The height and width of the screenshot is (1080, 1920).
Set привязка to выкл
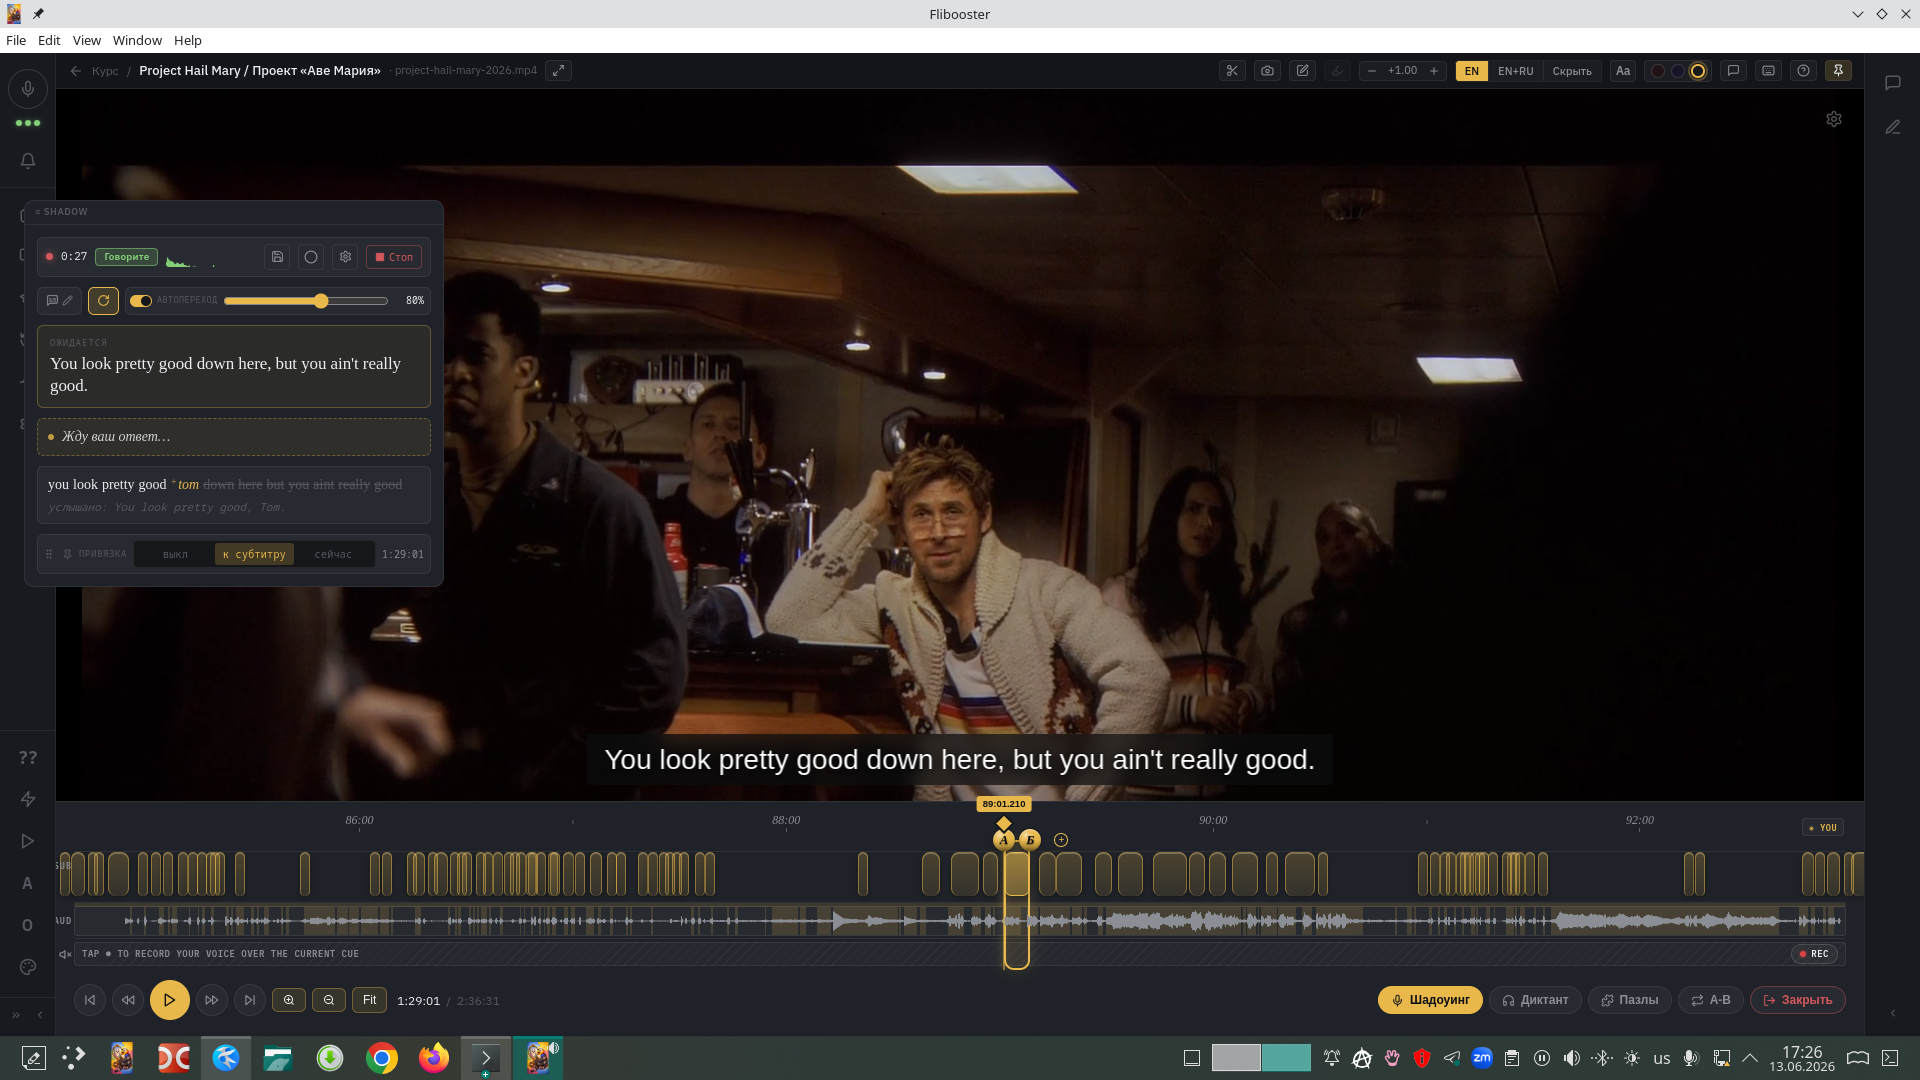point(175,554)
